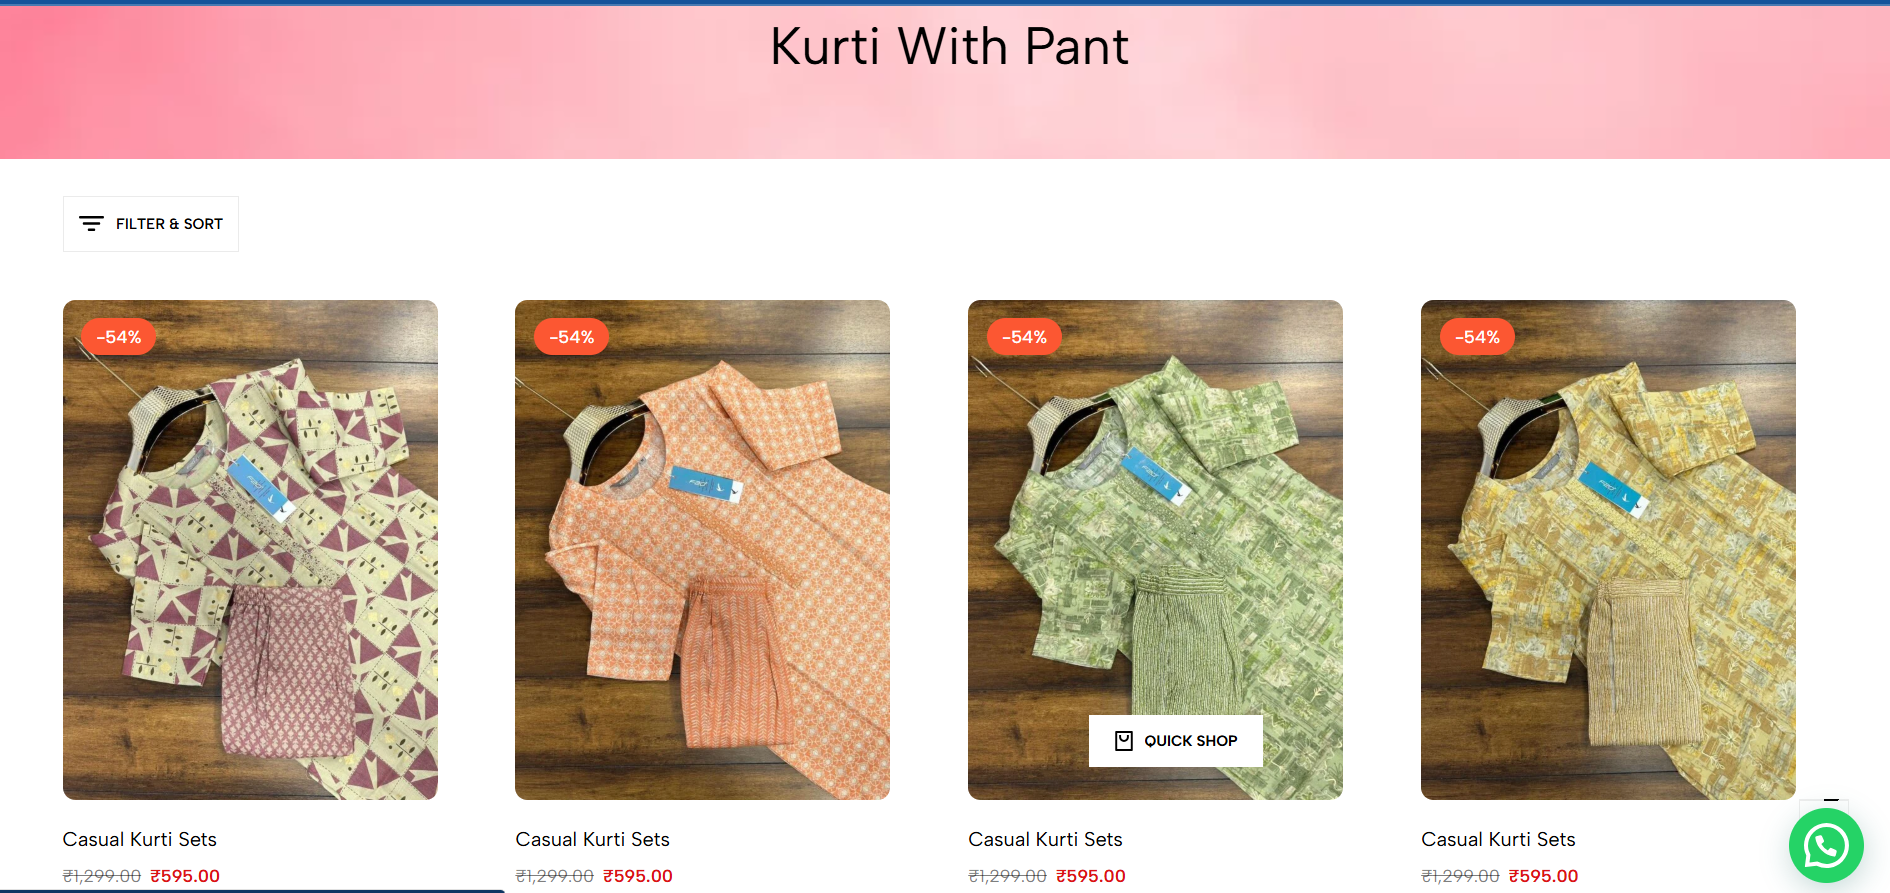The width and height of the screenshot is (1890, 893).
Task: Click the ₹595.00 sale price below maroon kurti
Action: pos(185,876)
